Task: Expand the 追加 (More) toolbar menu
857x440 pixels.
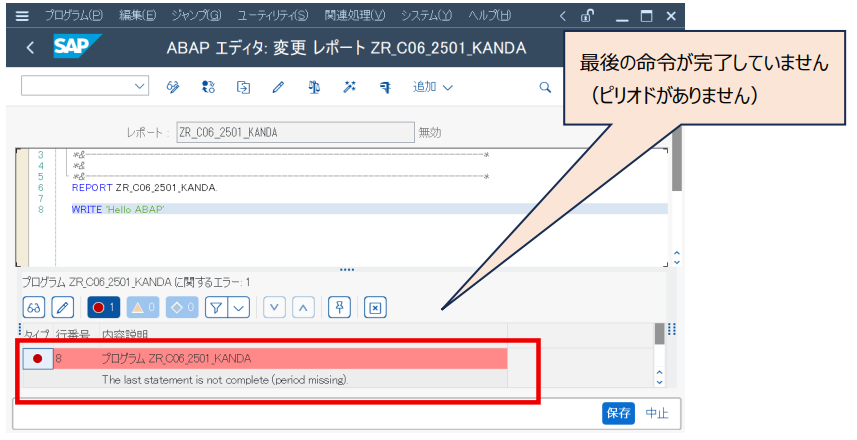Action: pyautogui.click(x=432, y=87)
